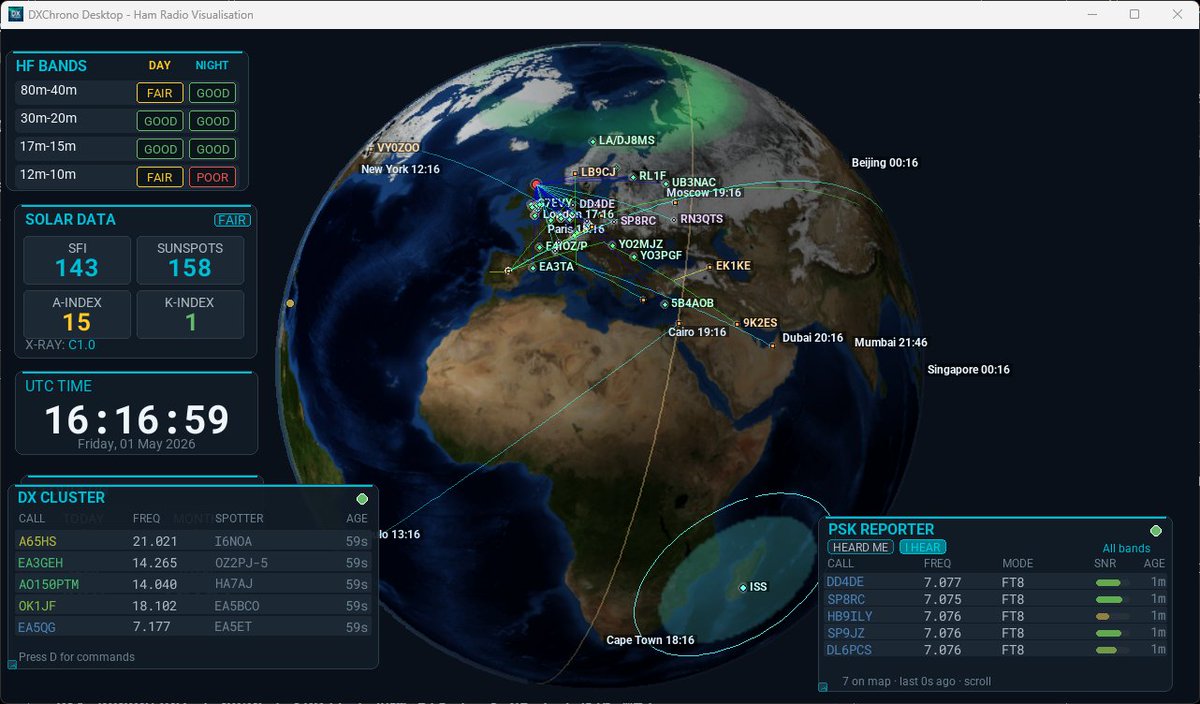Click the Mumbai 21:46 label
This screenshot has height=704, width=1200.
coord(890,343)
